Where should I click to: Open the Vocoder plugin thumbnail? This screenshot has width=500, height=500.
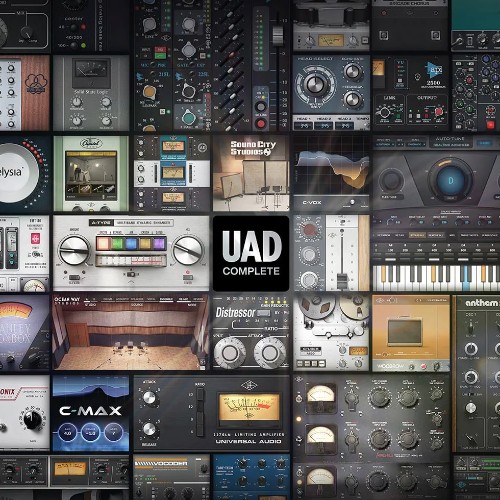(x=171, y=477)
